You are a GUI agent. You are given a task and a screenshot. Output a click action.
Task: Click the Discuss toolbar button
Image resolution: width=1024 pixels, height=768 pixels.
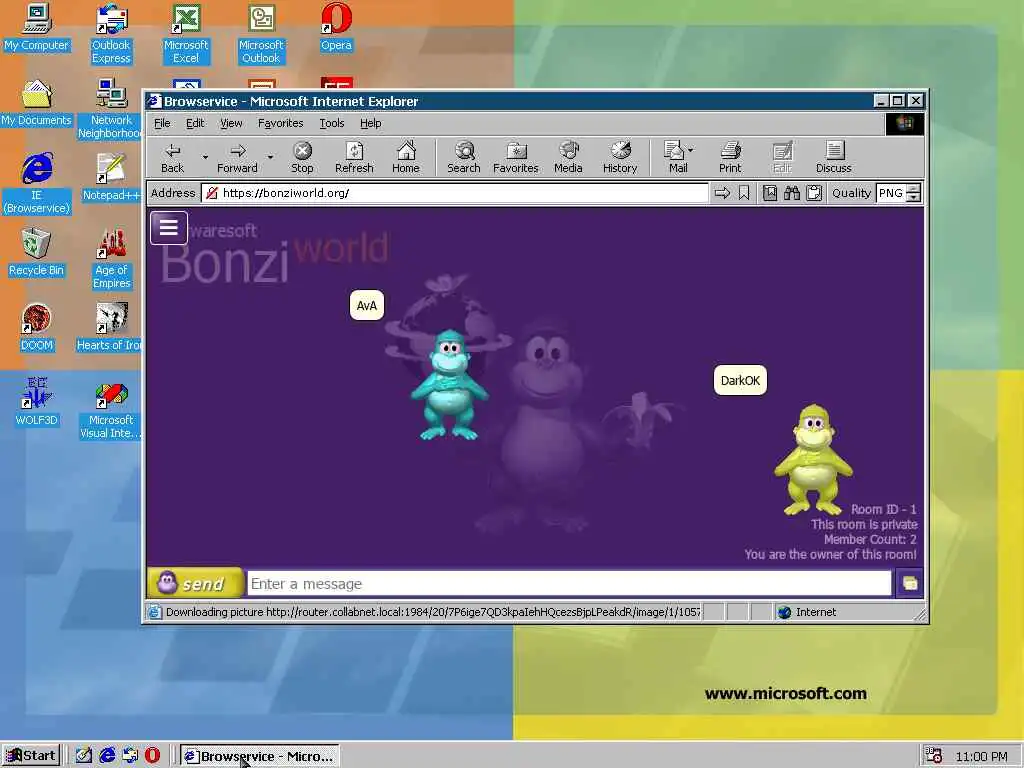click(834, 157)
